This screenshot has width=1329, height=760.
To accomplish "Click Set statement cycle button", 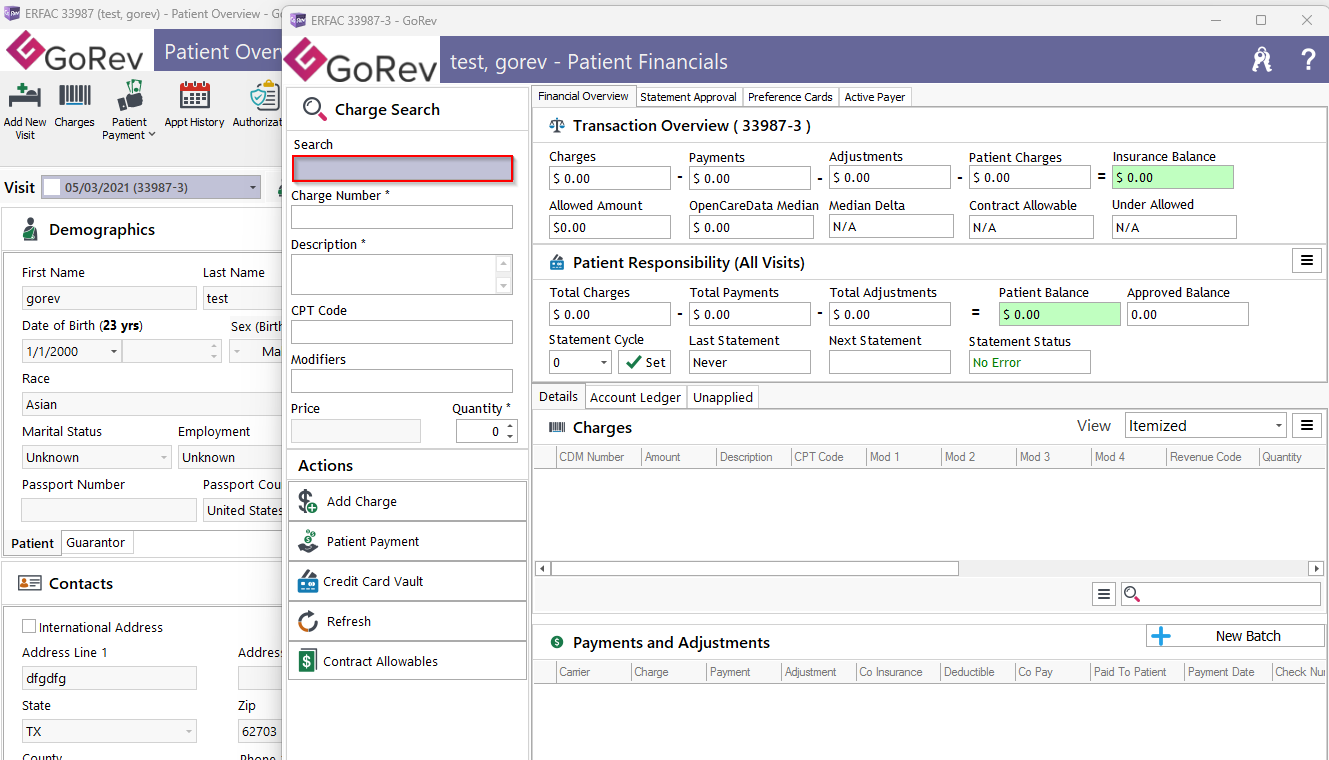I will click(645, 362).
